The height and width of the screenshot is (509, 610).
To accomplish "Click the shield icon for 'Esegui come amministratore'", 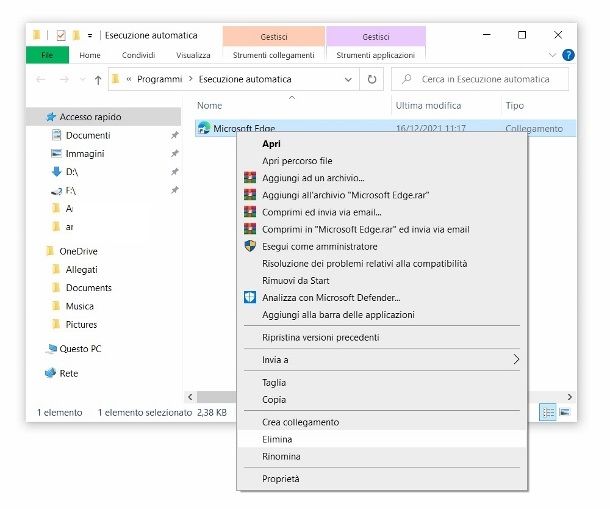I will [250, 246].
